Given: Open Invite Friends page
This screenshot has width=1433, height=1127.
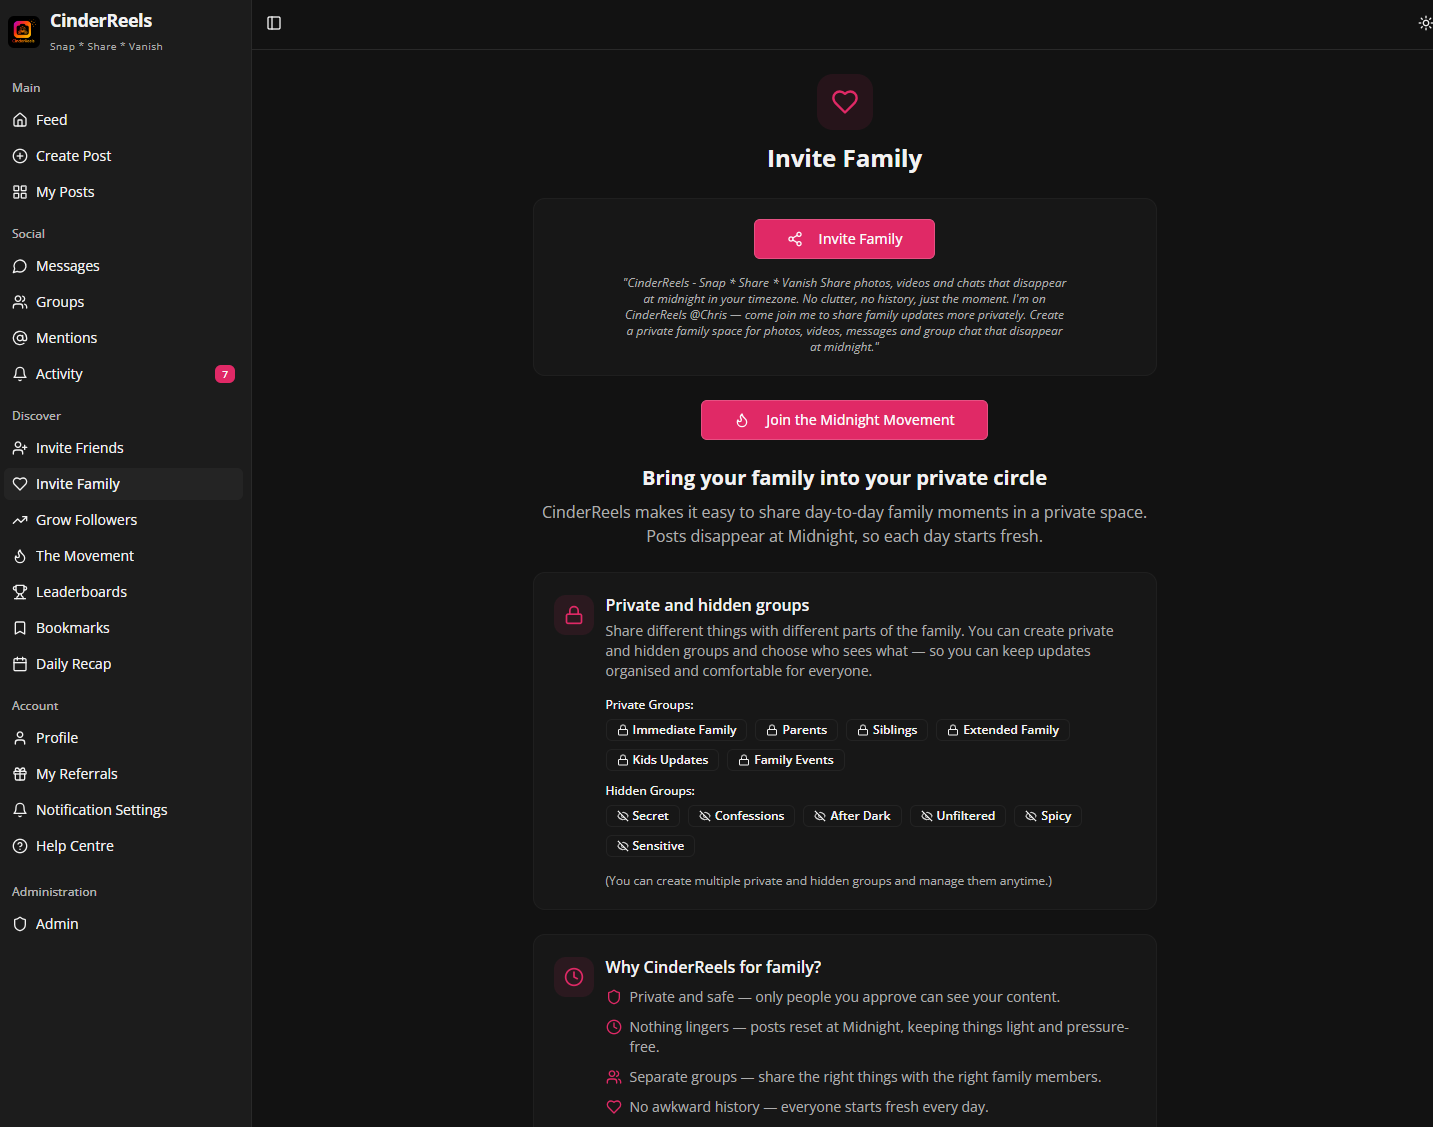Looking at the screenshot, I should (x=123, y=448).
